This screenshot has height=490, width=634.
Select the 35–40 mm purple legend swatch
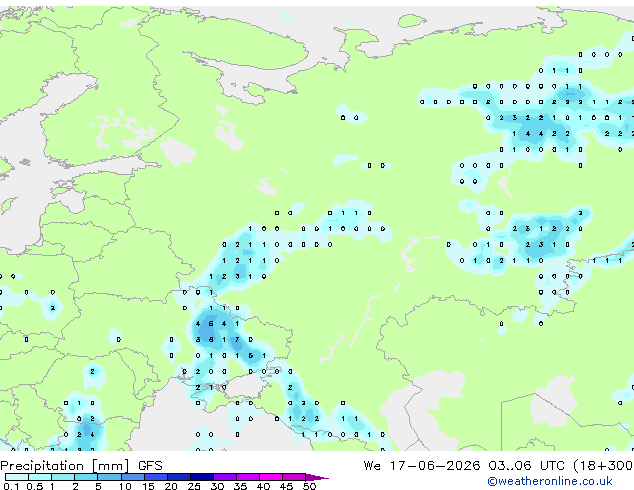(248, 477)
